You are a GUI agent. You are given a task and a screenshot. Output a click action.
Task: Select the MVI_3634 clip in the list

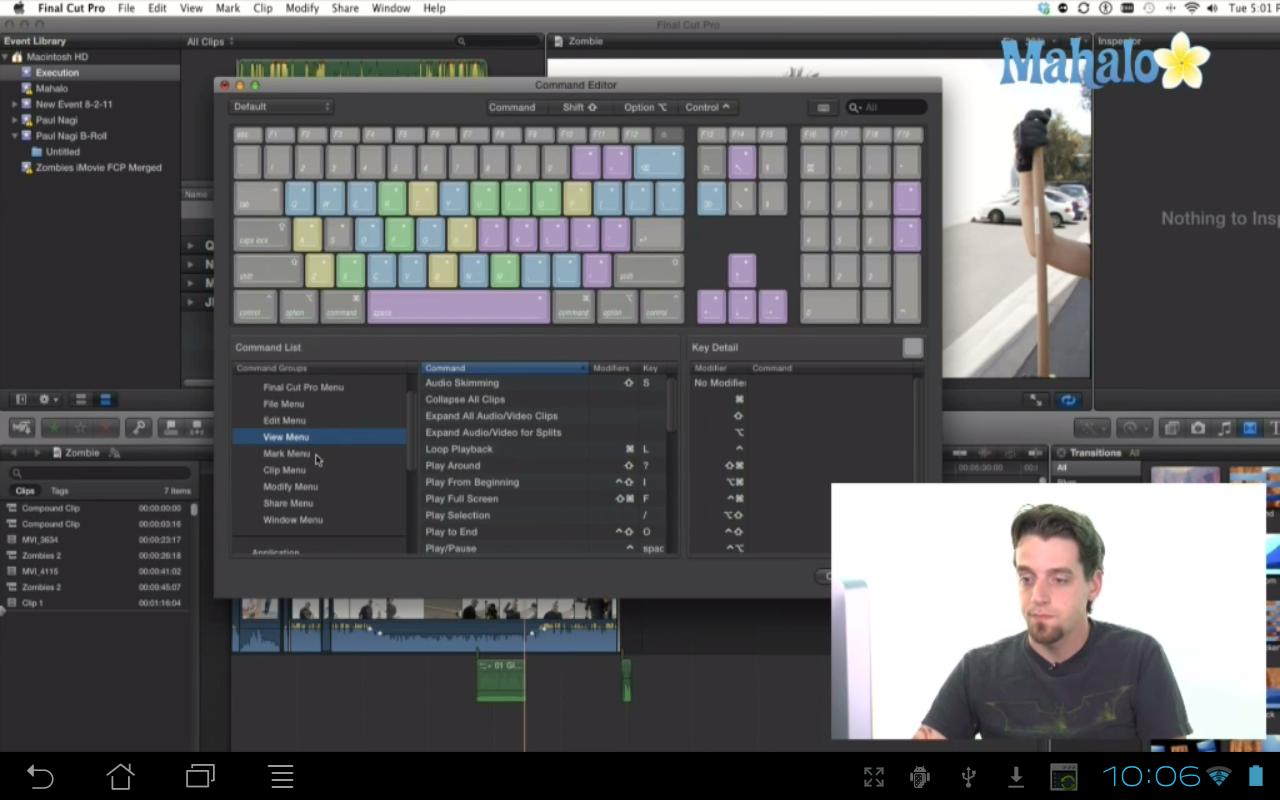point(96,540)
